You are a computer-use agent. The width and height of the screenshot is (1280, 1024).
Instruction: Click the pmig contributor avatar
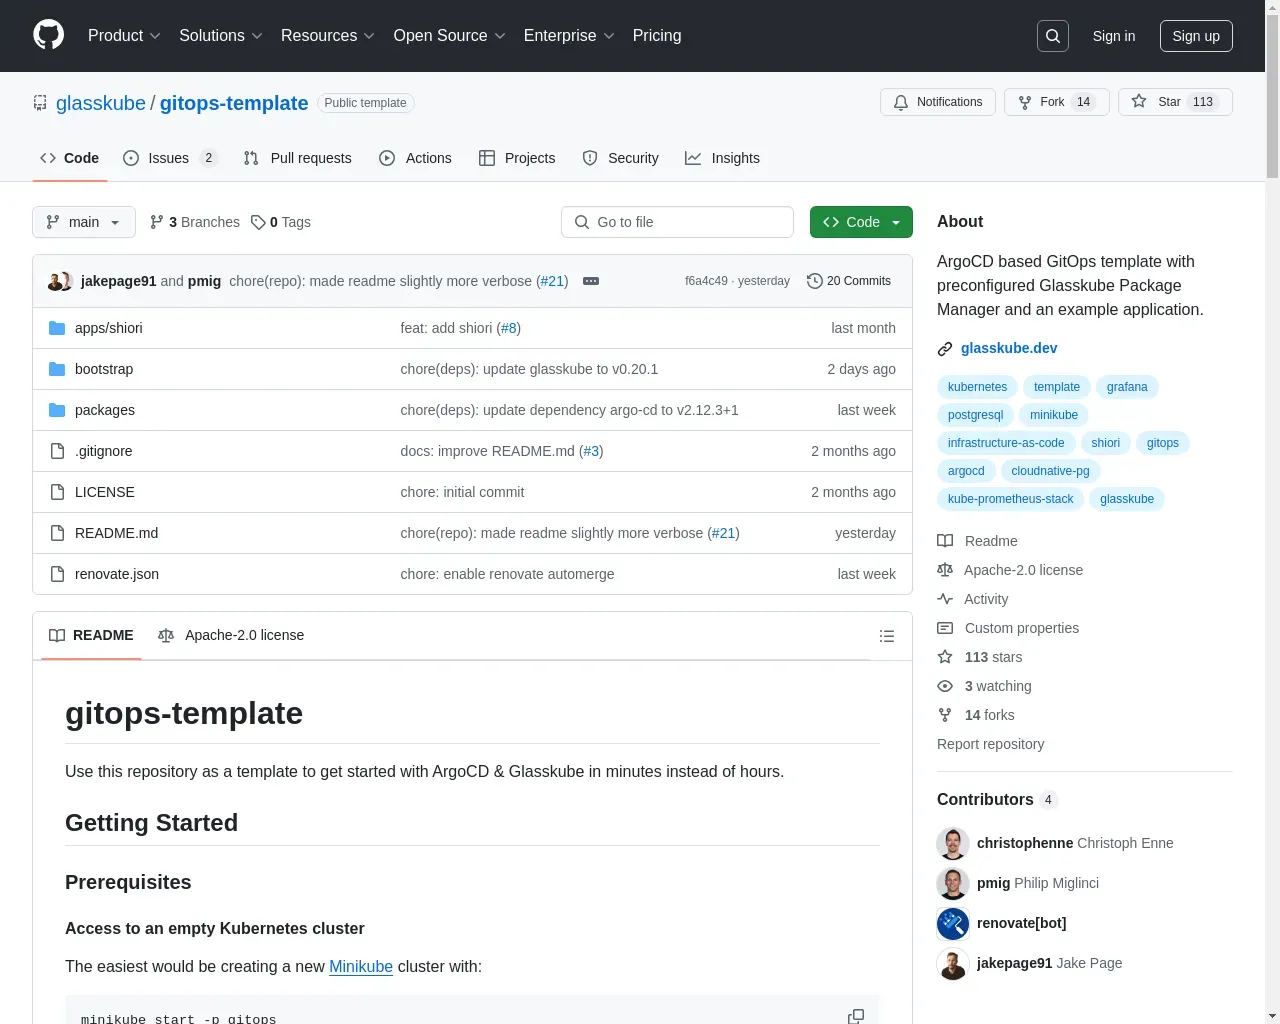tap(953, 883)
